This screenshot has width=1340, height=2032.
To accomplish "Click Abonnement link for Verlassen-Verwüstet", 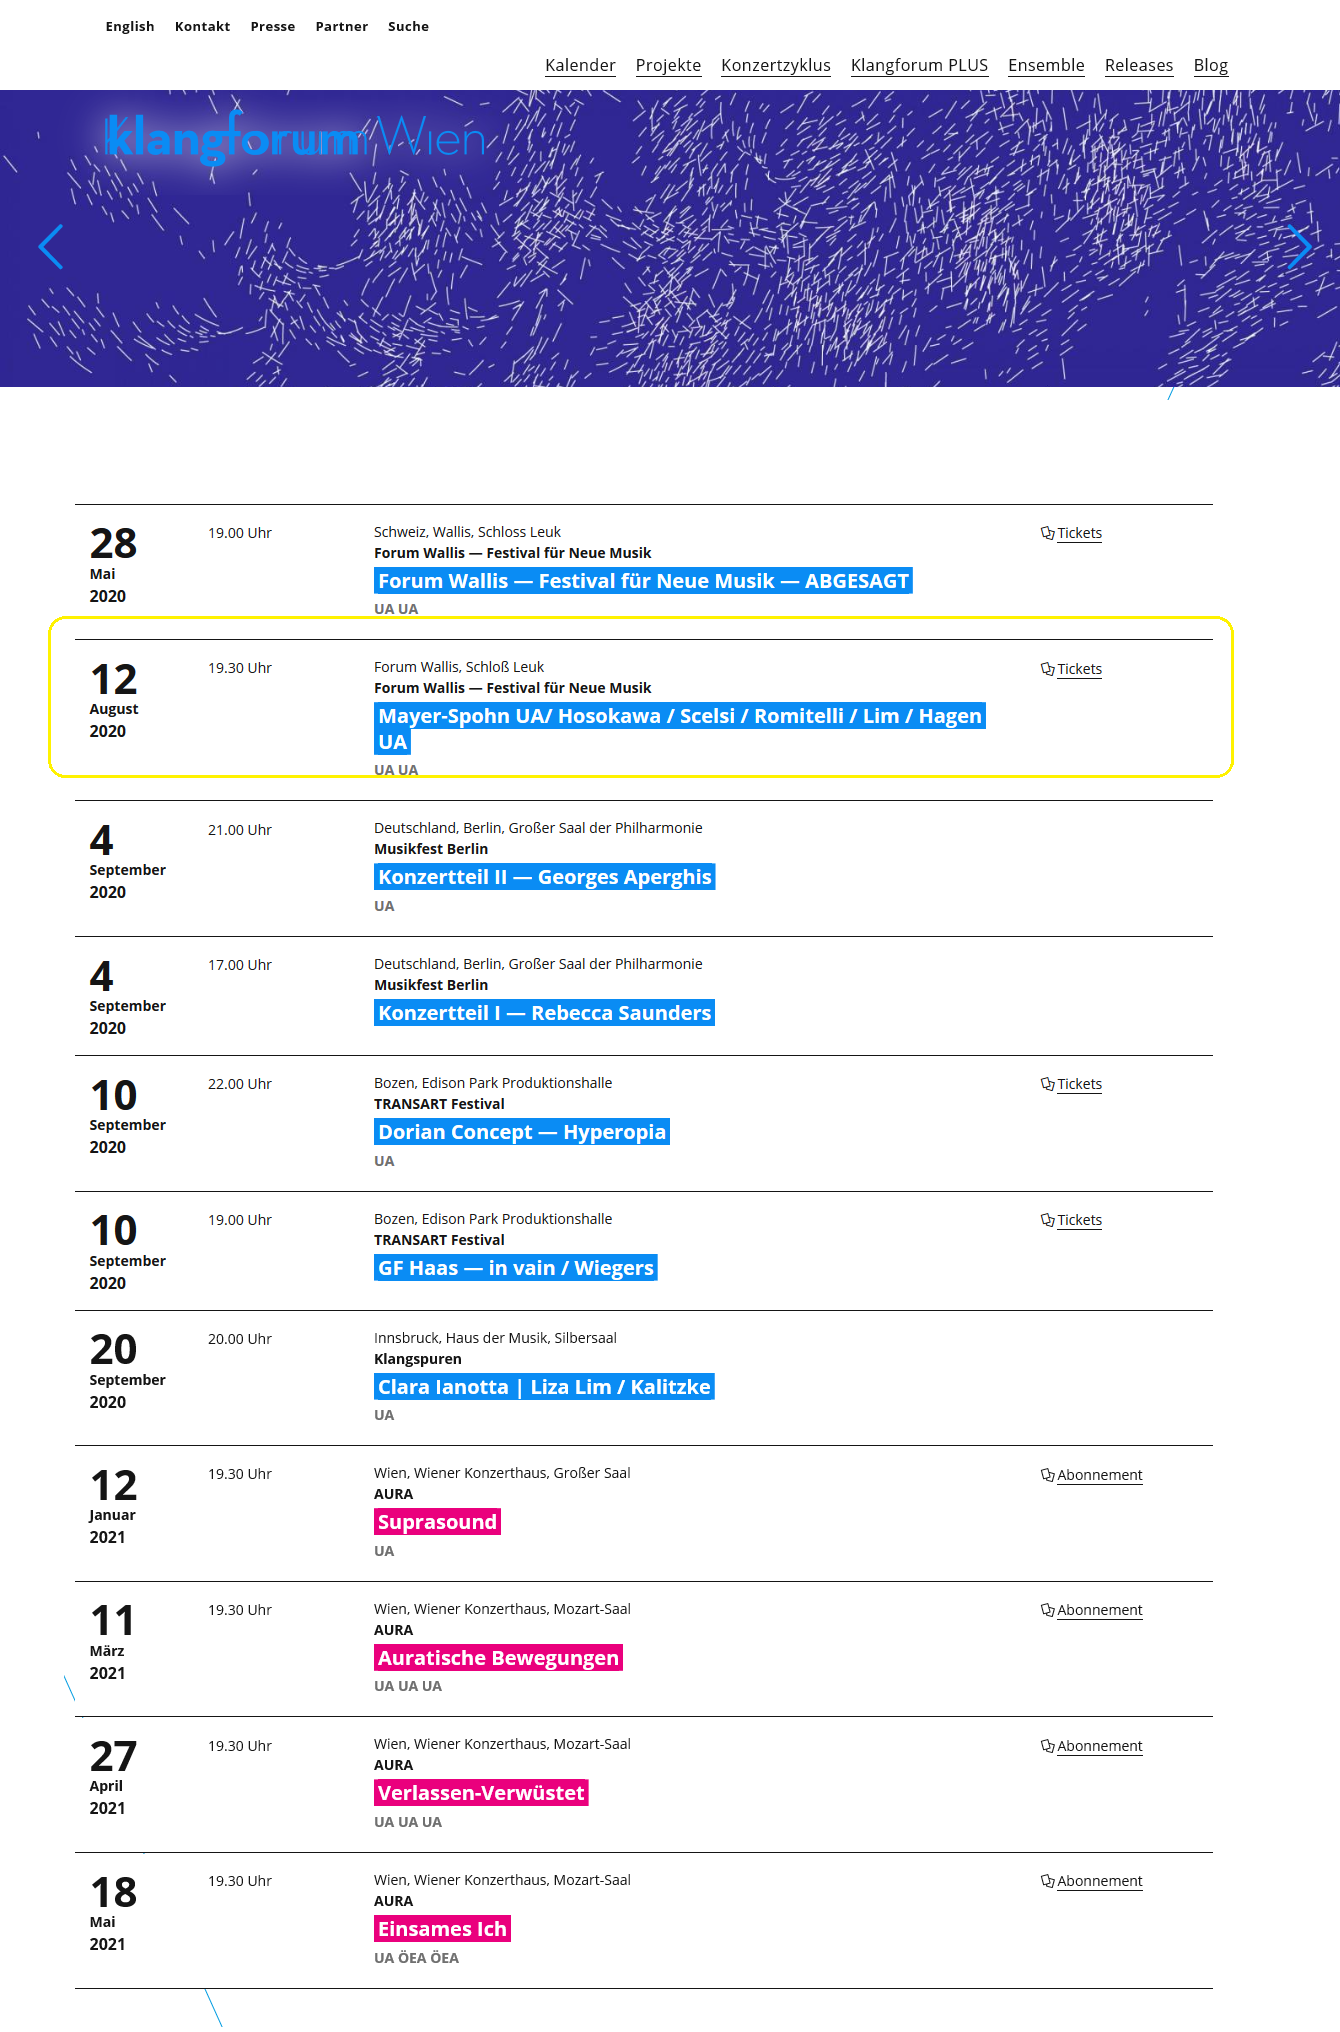I will coord(1099,1746).
